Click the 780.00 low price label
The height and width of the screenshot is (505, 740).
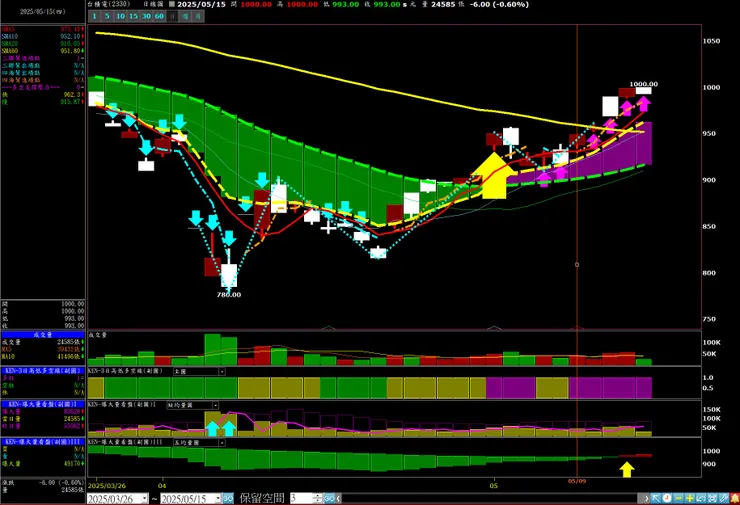(x=229, y=295)
